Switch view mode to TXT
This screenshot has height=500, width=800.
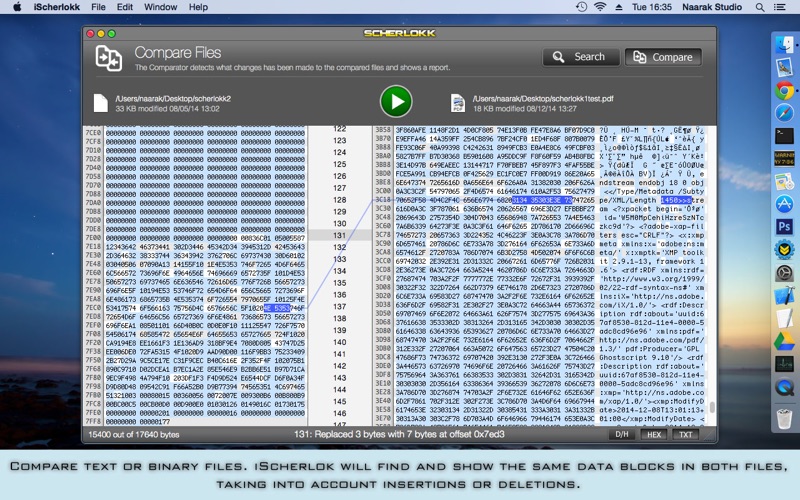[x=685, y=435]
